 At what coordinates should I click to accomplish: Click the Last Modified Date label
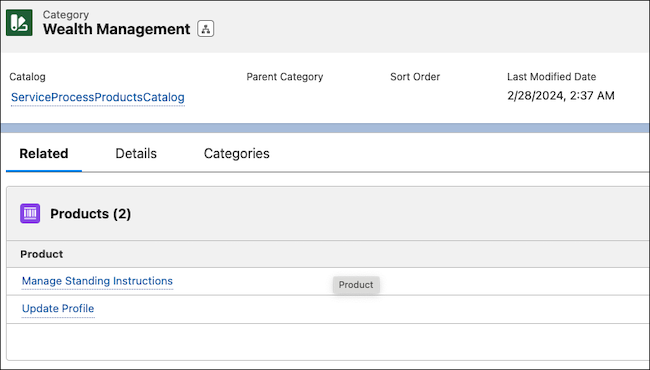551,77
